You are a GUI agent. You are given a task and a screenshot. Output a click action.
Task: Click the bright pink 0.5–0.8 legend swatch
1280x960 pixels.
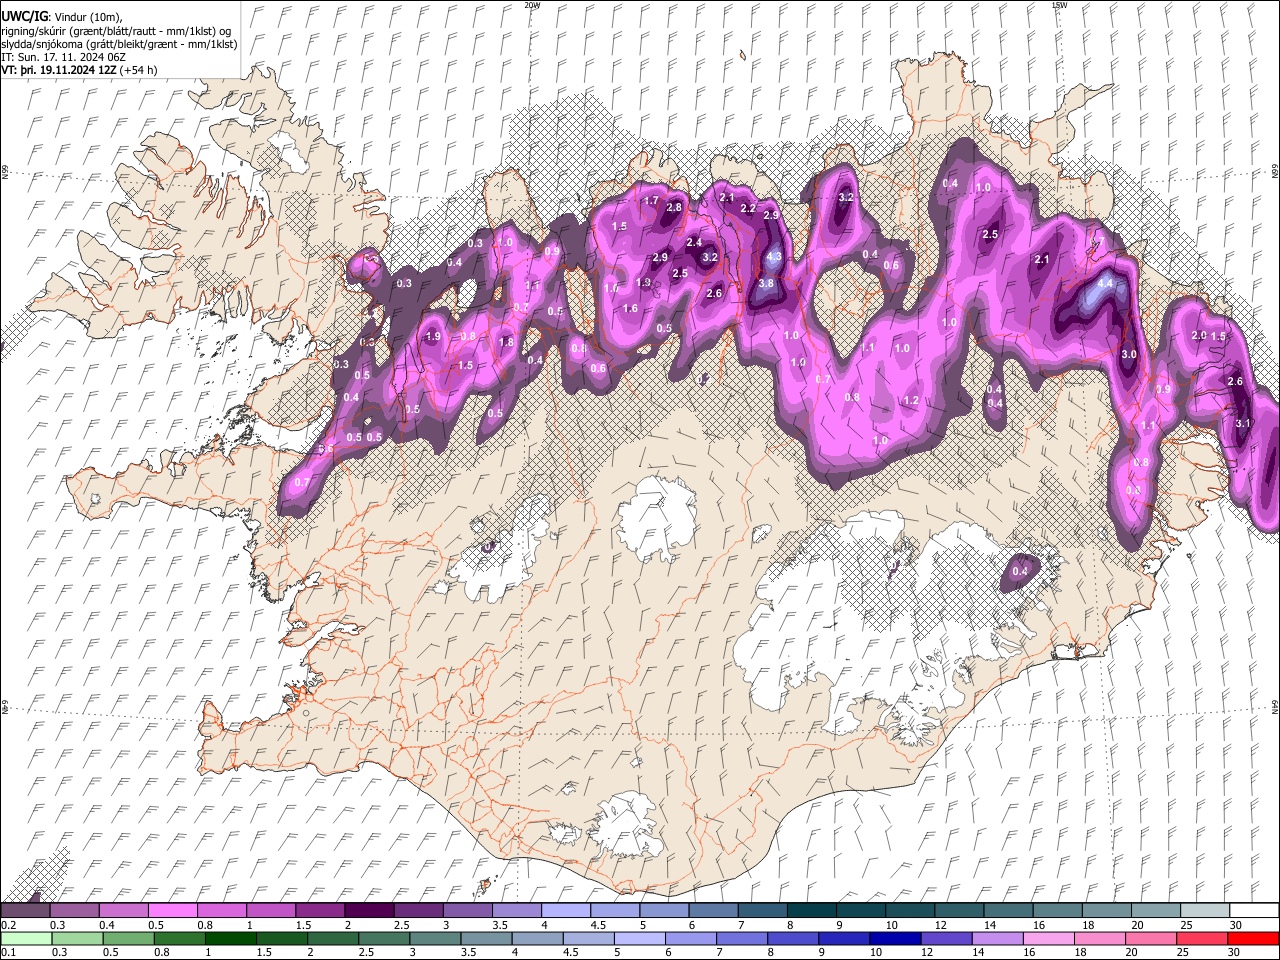coord(172,911)
